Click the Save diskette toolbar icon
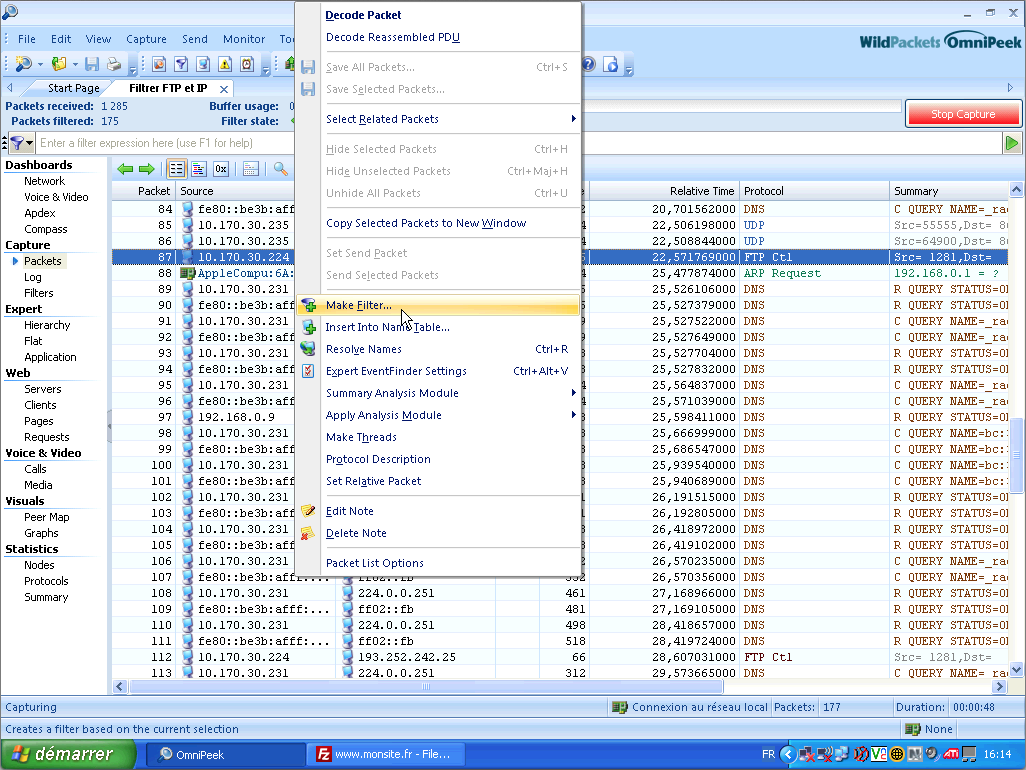The width and height of the screenshot is (1026, 770). (x=92, y=63)
